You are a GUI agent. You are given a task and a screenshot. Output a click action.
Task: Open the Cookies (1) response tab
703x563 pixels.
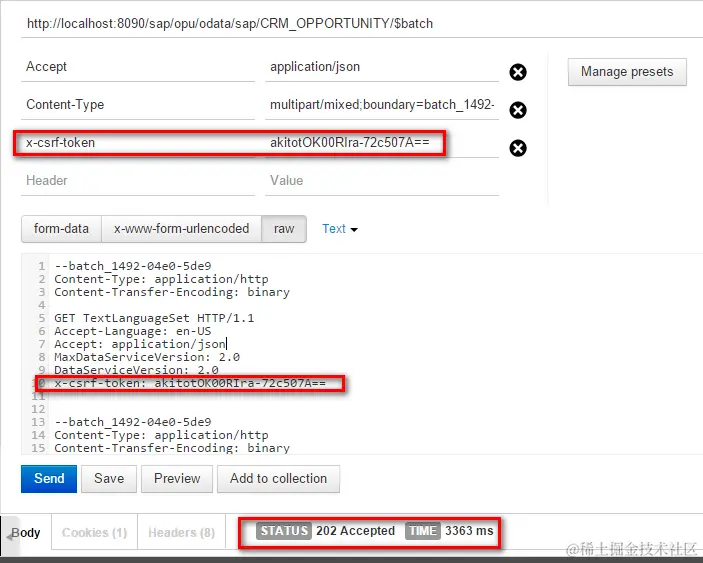click(x=95, y=533)
